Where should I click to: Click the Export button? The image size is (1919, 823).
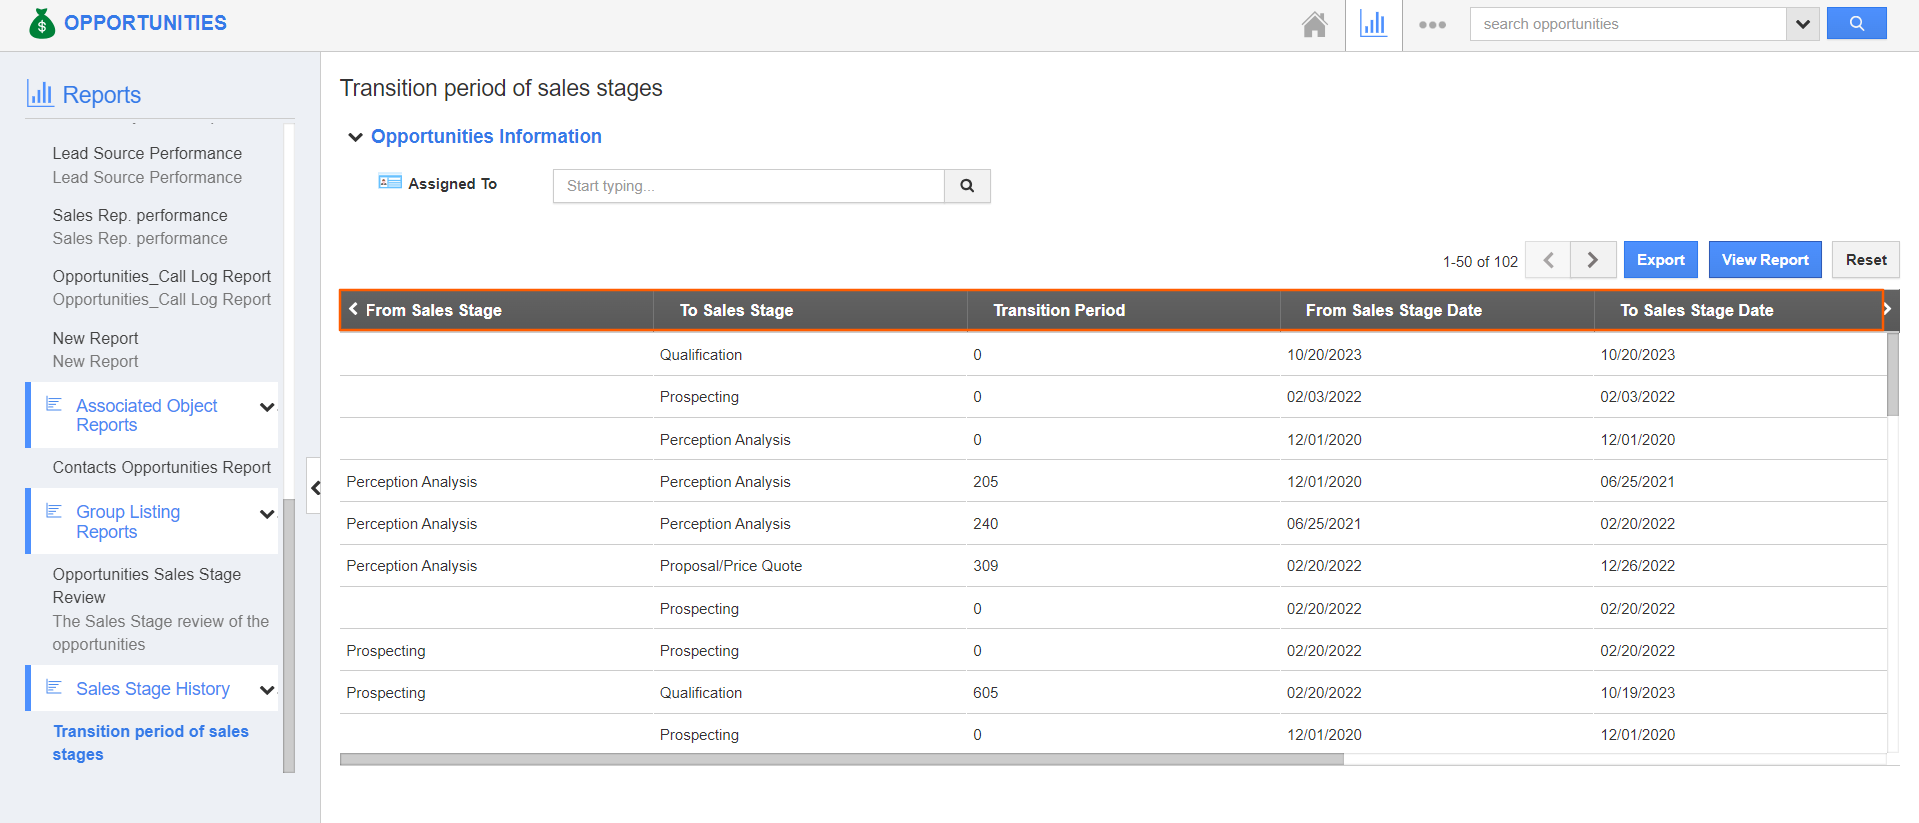1660,260
